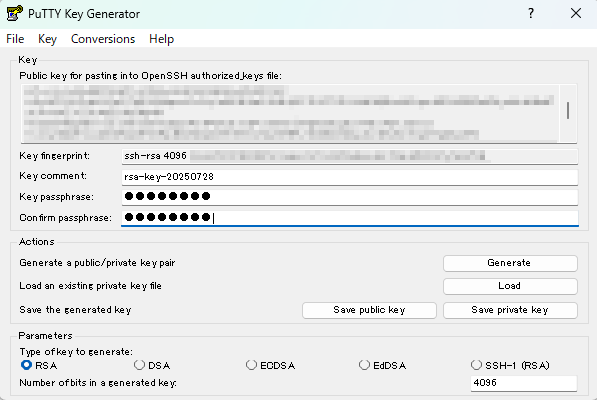Open the Key menu

click(x=47, y=39)
